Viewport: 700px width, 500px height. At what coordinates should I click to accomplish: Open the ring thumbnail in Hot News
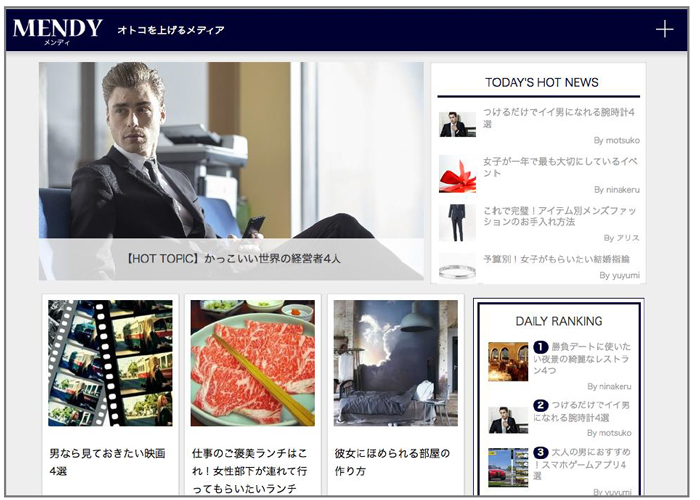(x=457, y=267)
